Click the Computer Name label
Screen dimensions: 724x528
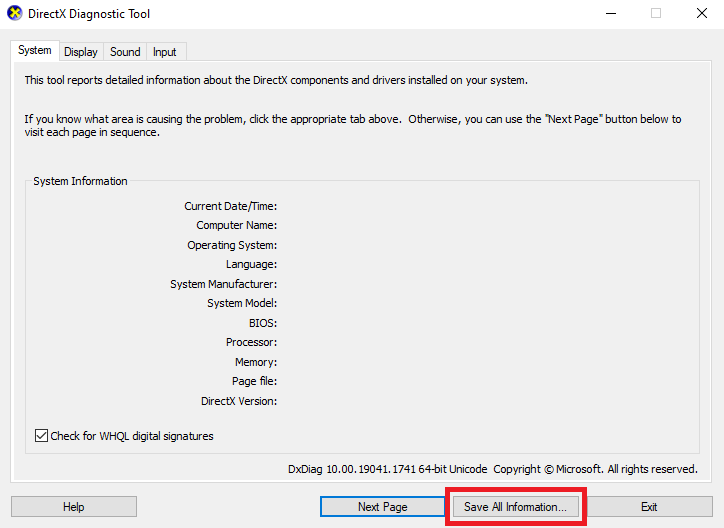point(236,225)
